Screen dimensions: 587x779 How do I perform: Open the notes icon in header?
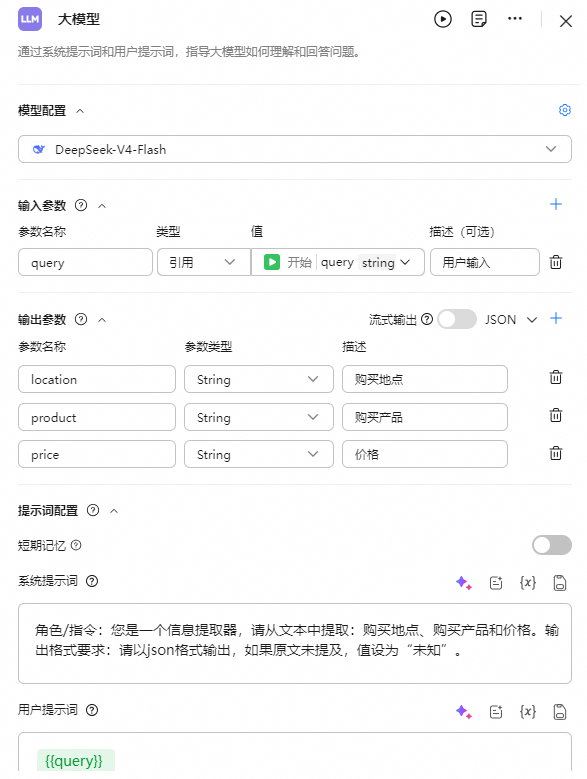(479, 19)
